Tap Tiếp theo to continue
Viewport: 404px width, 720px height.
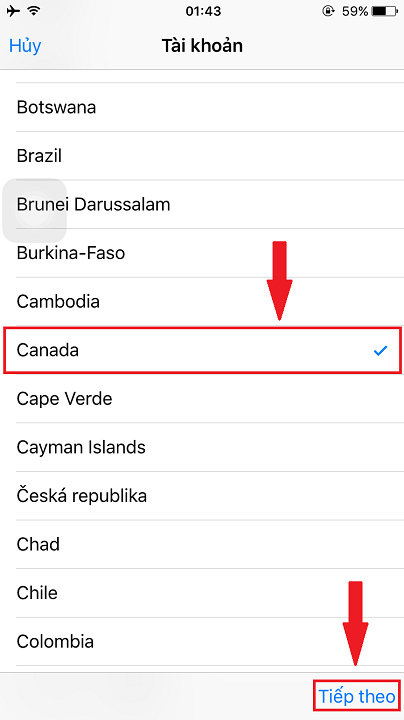[357, 696]
